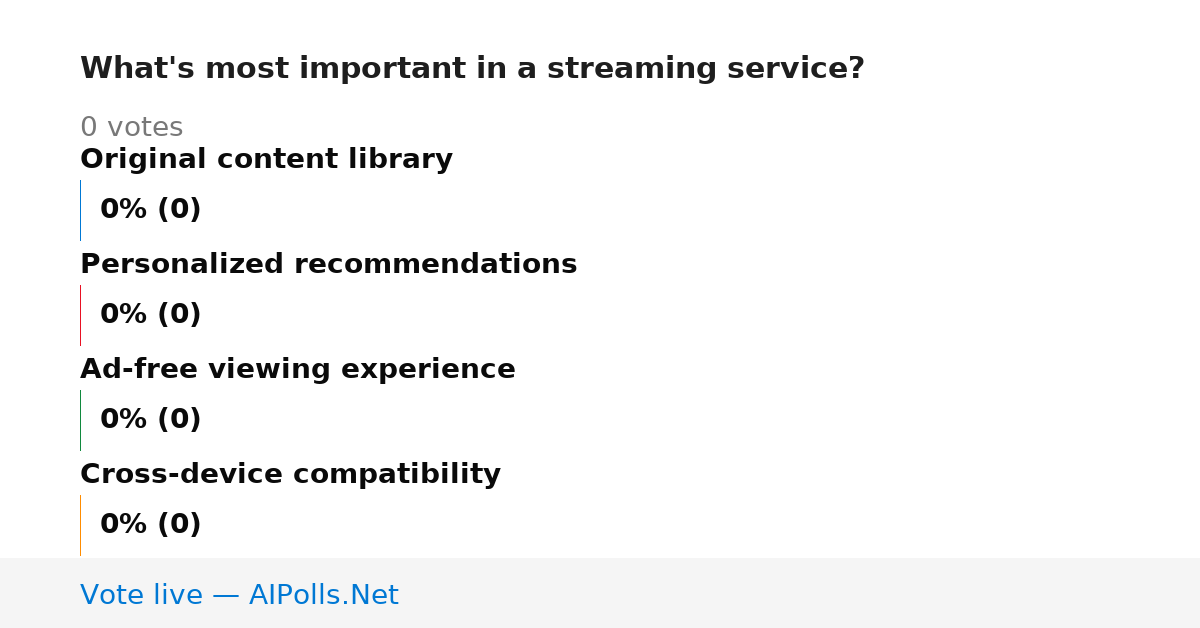Click the orange bar for Cross-device compatibility
The width and height of the screenshot is (1200, 628).
(80, 525)
